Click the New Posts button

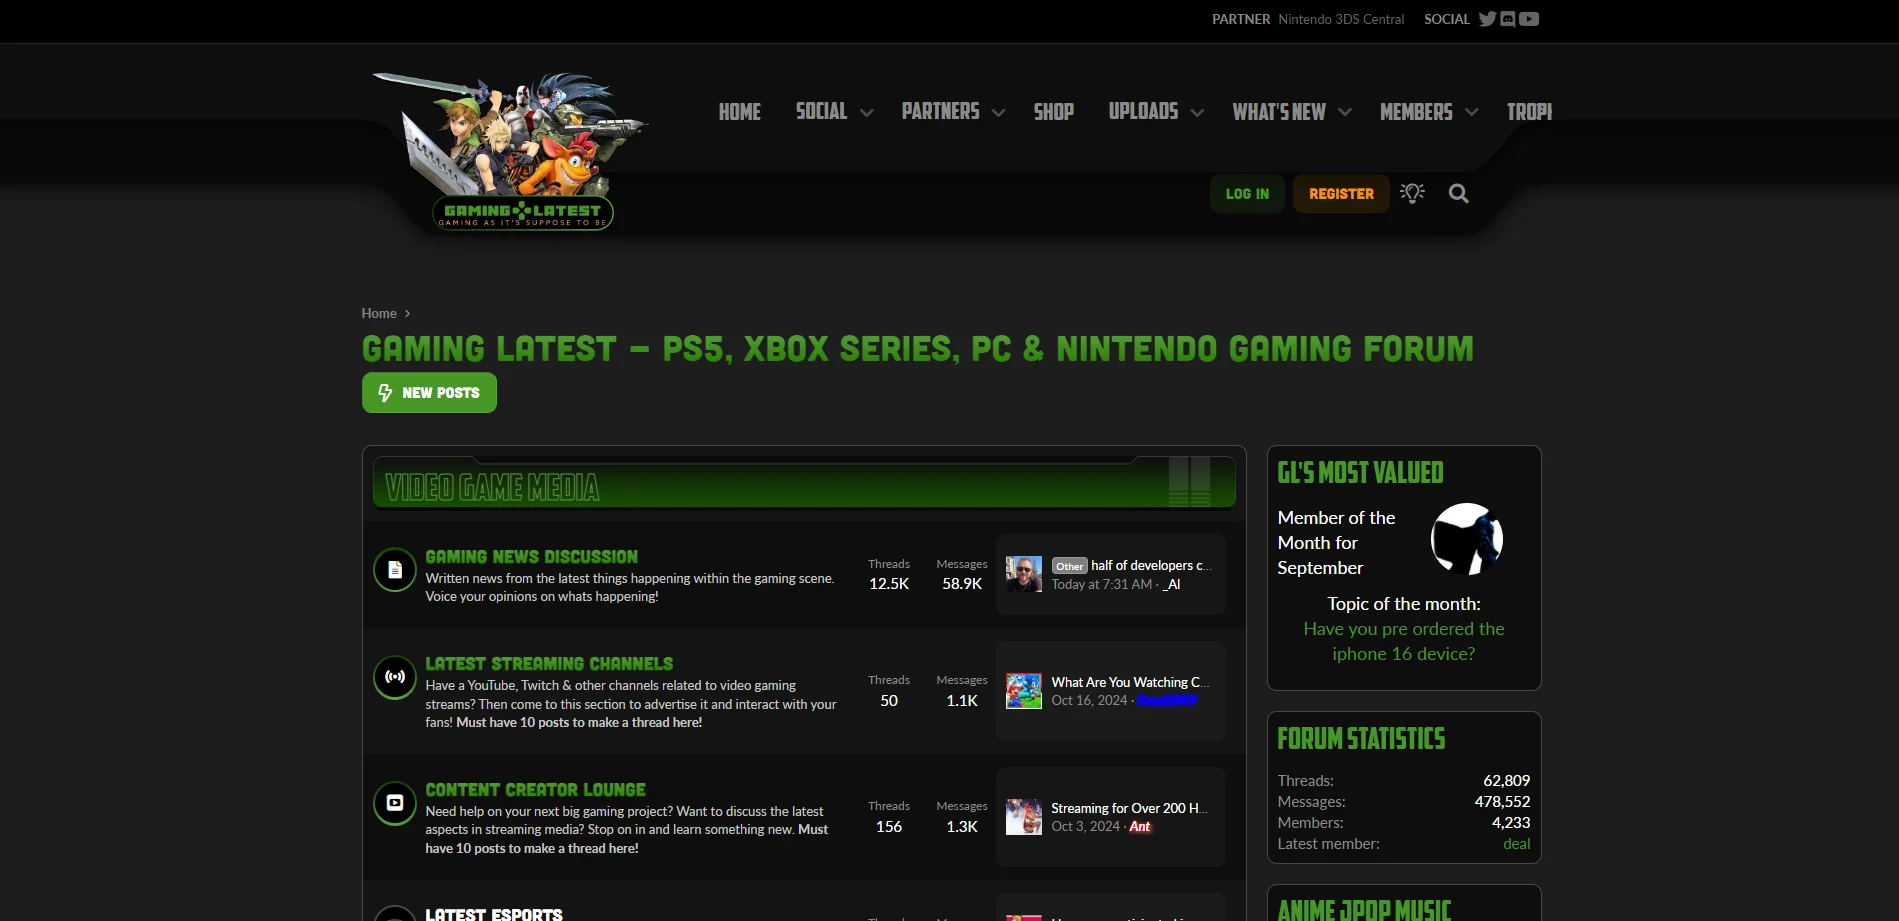(429, 393)
